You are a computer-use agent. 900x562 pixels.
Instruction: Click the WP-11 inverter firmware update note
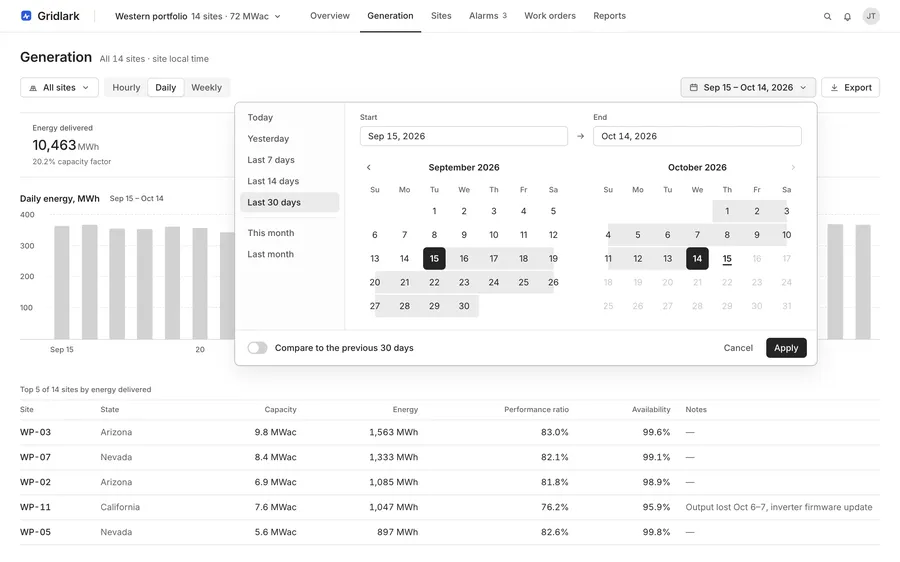(779, 507)
